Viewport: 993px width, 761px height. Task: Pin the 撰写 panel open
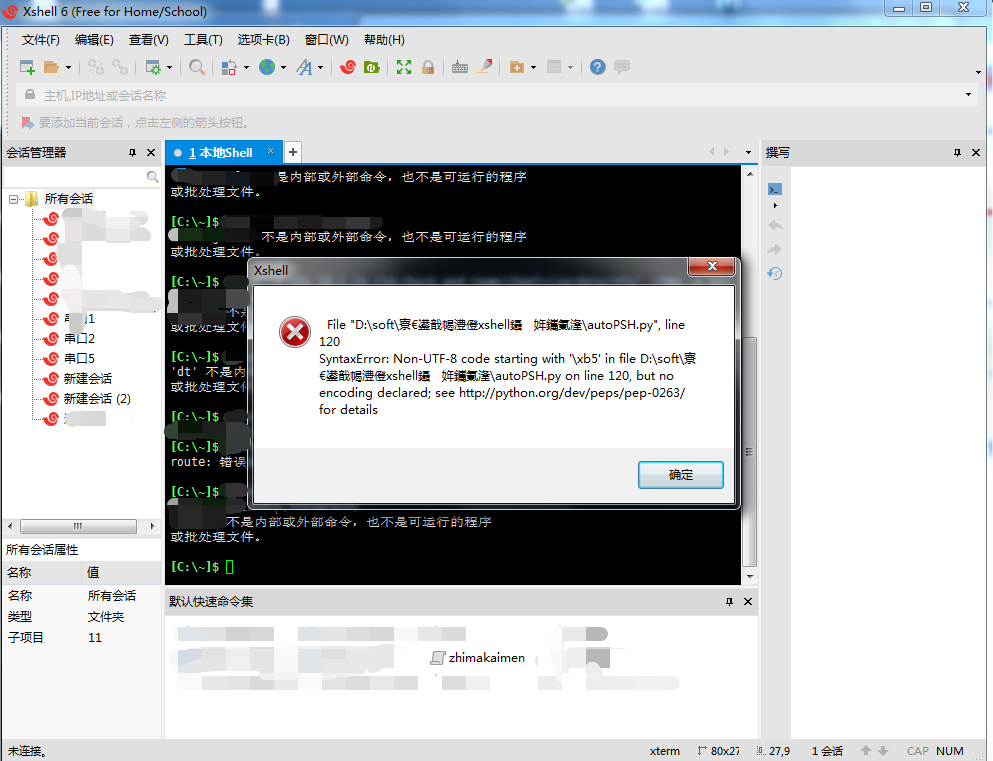coord(957,153)
